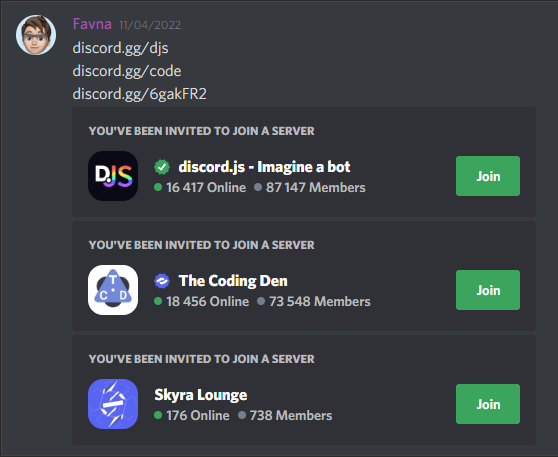Click the 11/04/2022 message timestamp
The image size is (558, 457).
pyautogui.click(x=150, y=25)
